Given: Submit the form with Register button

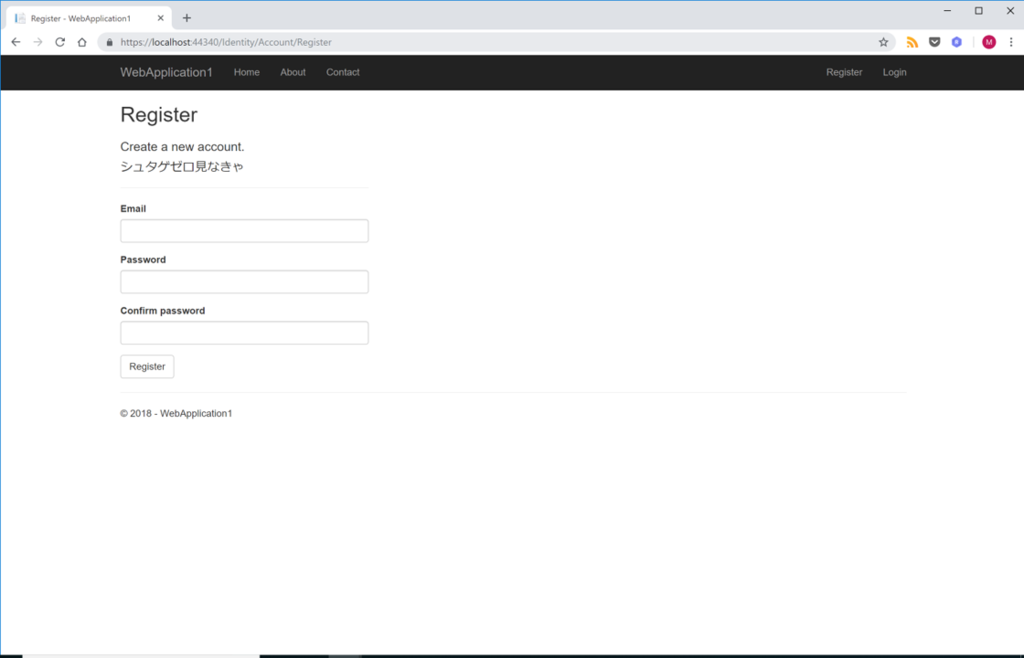Looking at the screenshot, I should click(147, 366).
